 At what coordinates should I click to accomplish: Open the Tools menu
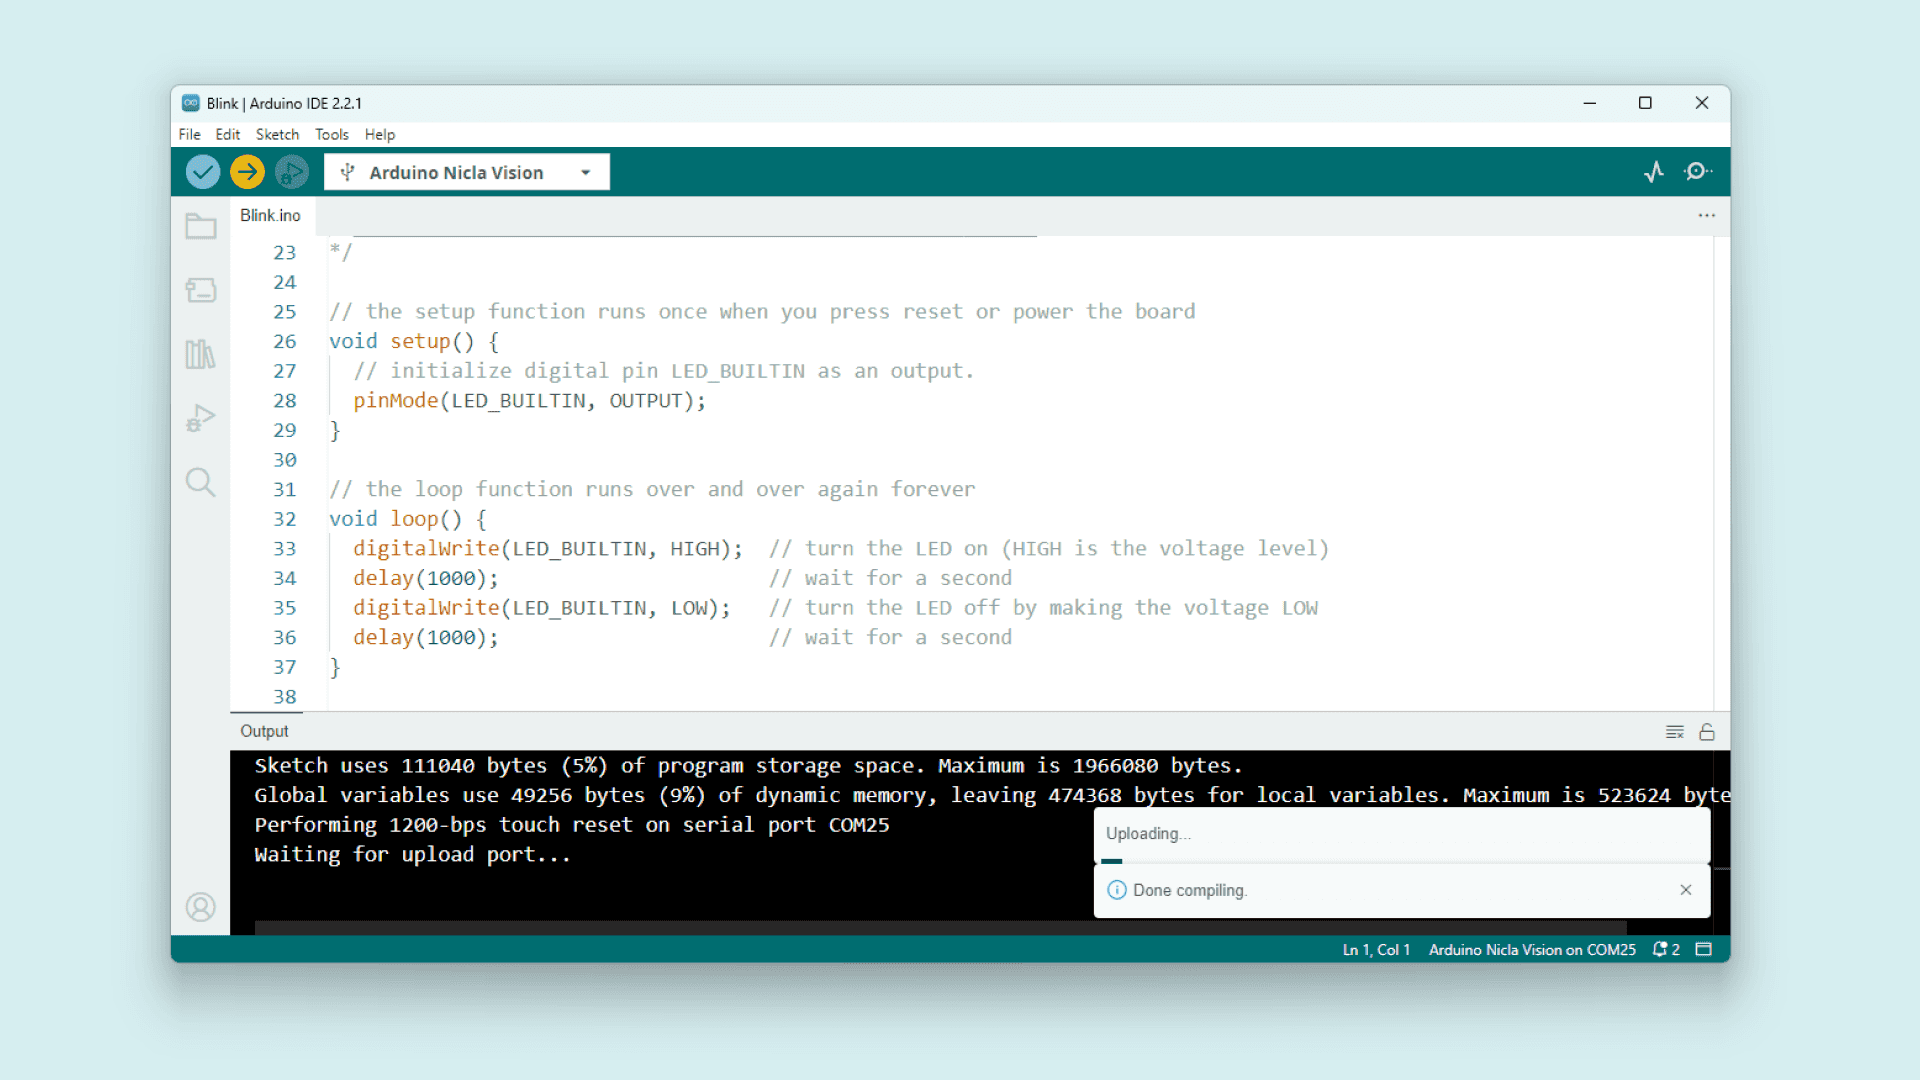[x=331, y=134]
